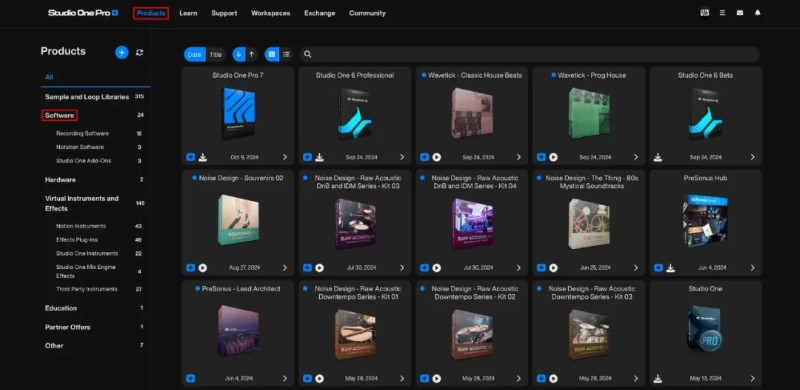Open the notifications bell
This screenshot has height=390, width=800.
click(757, 13)
